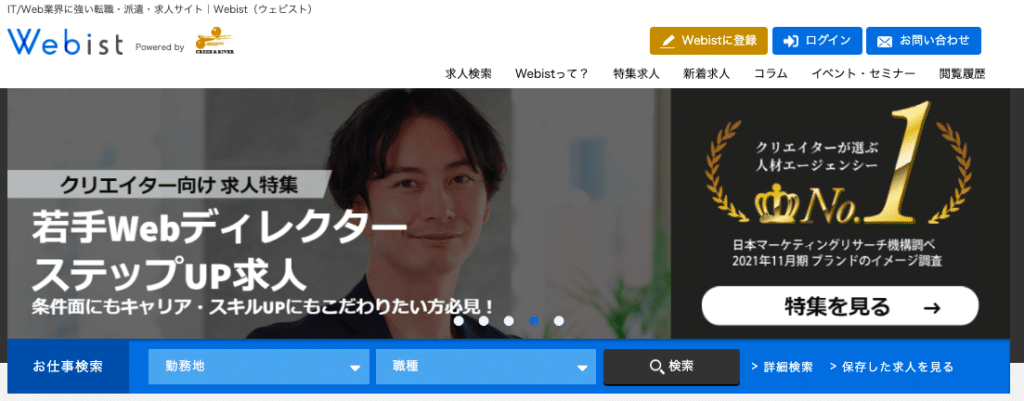Image resolution: width=1024 pixels, height=401 pixels.
Task: Go to イベント・セミナー page
Action: tap(863, 74)
